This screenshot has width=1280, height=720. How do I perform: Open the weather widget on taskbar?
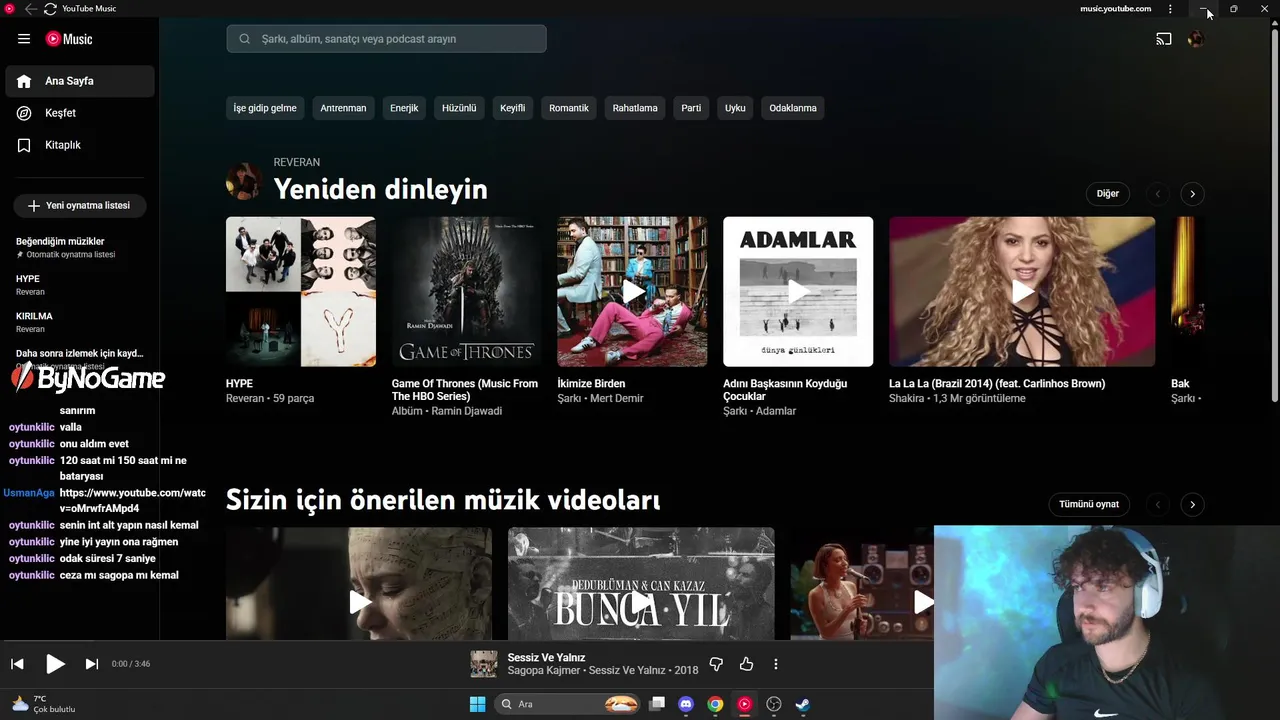[43, 704]
